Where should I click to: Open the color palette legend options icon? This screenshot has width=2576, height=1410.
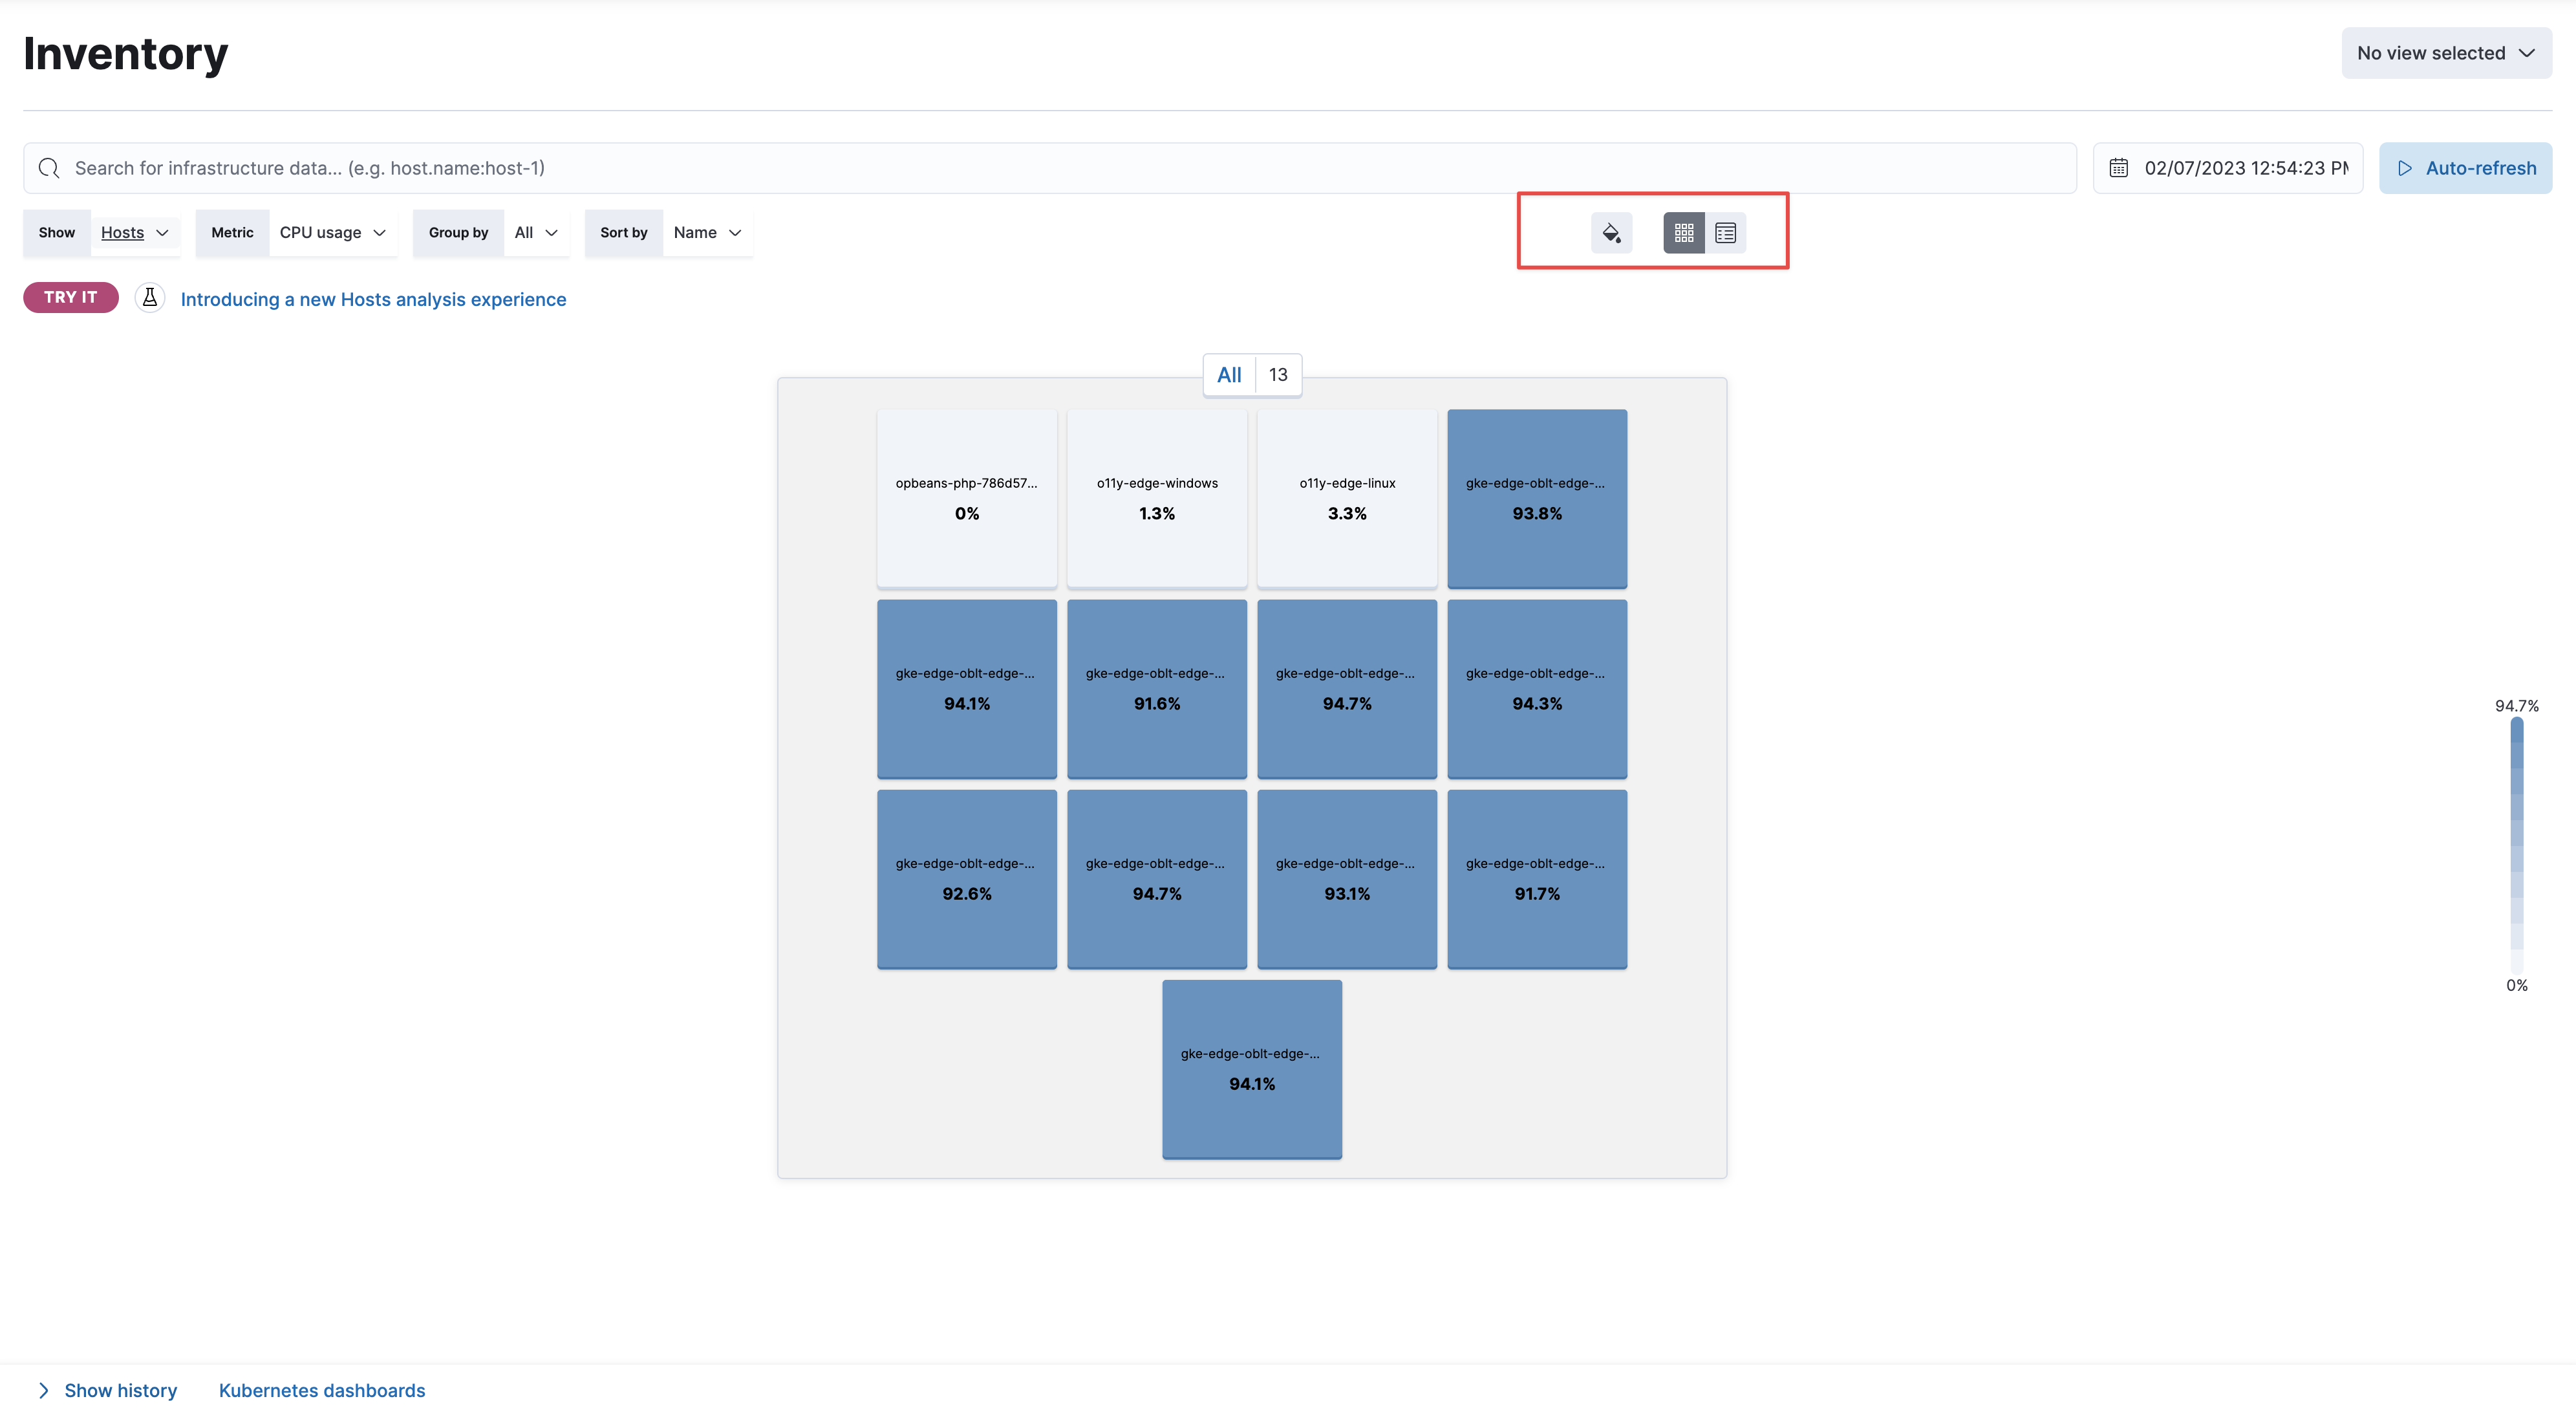pos(1611,232)
